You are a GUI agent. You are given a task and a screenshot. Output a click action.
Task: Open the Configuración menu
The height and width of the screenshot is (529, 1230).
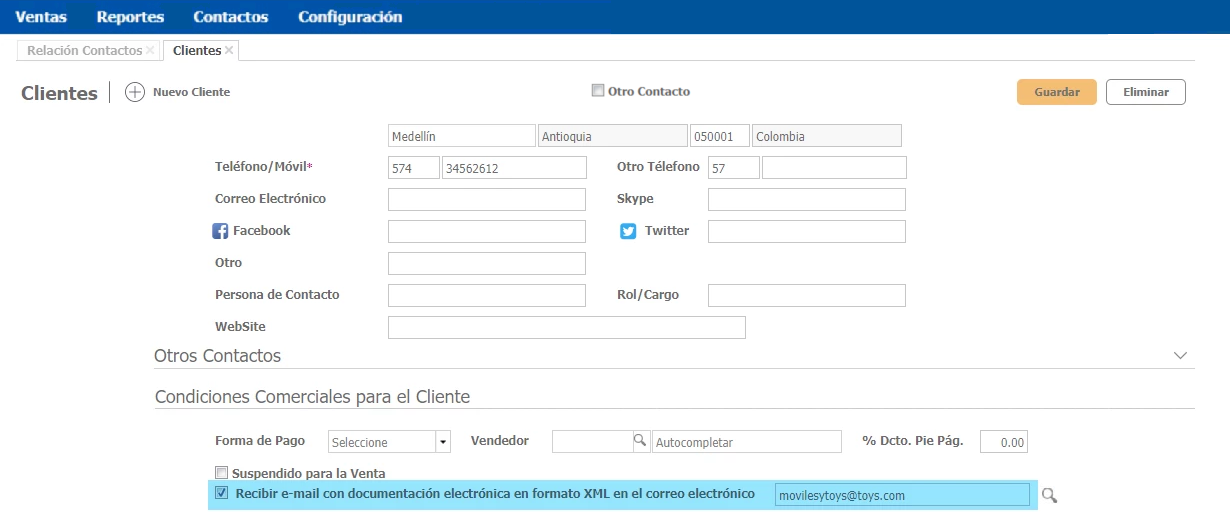coord(350,17)
